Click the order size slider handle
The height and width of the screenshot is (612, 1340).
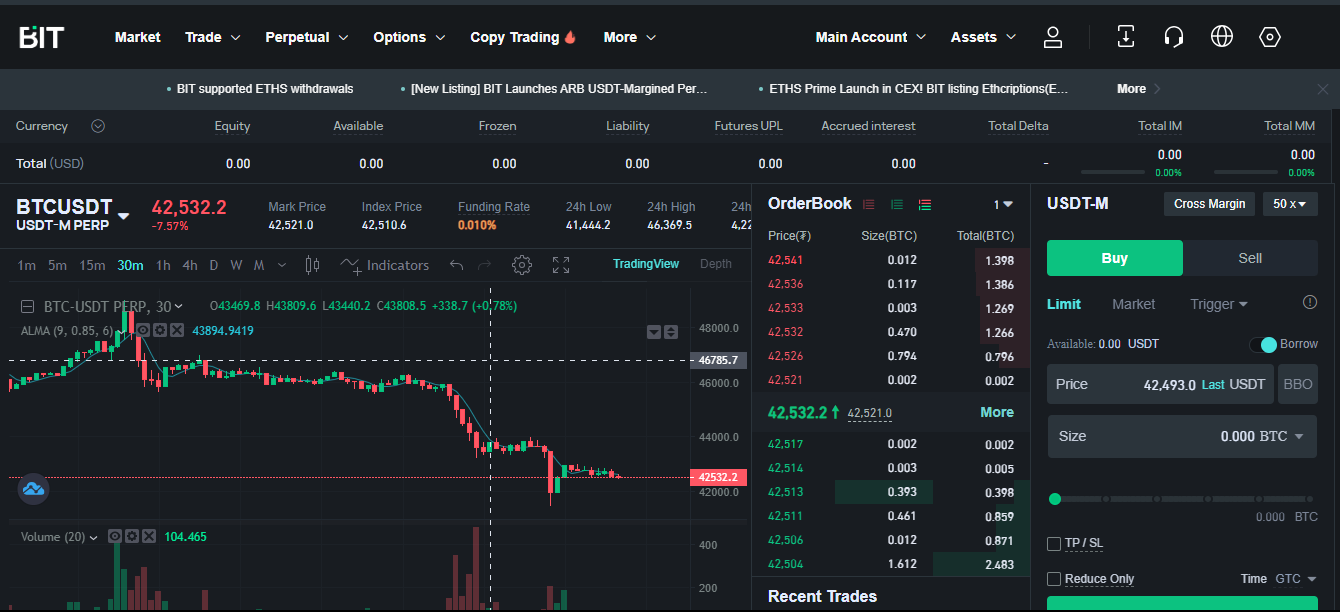1054,499
